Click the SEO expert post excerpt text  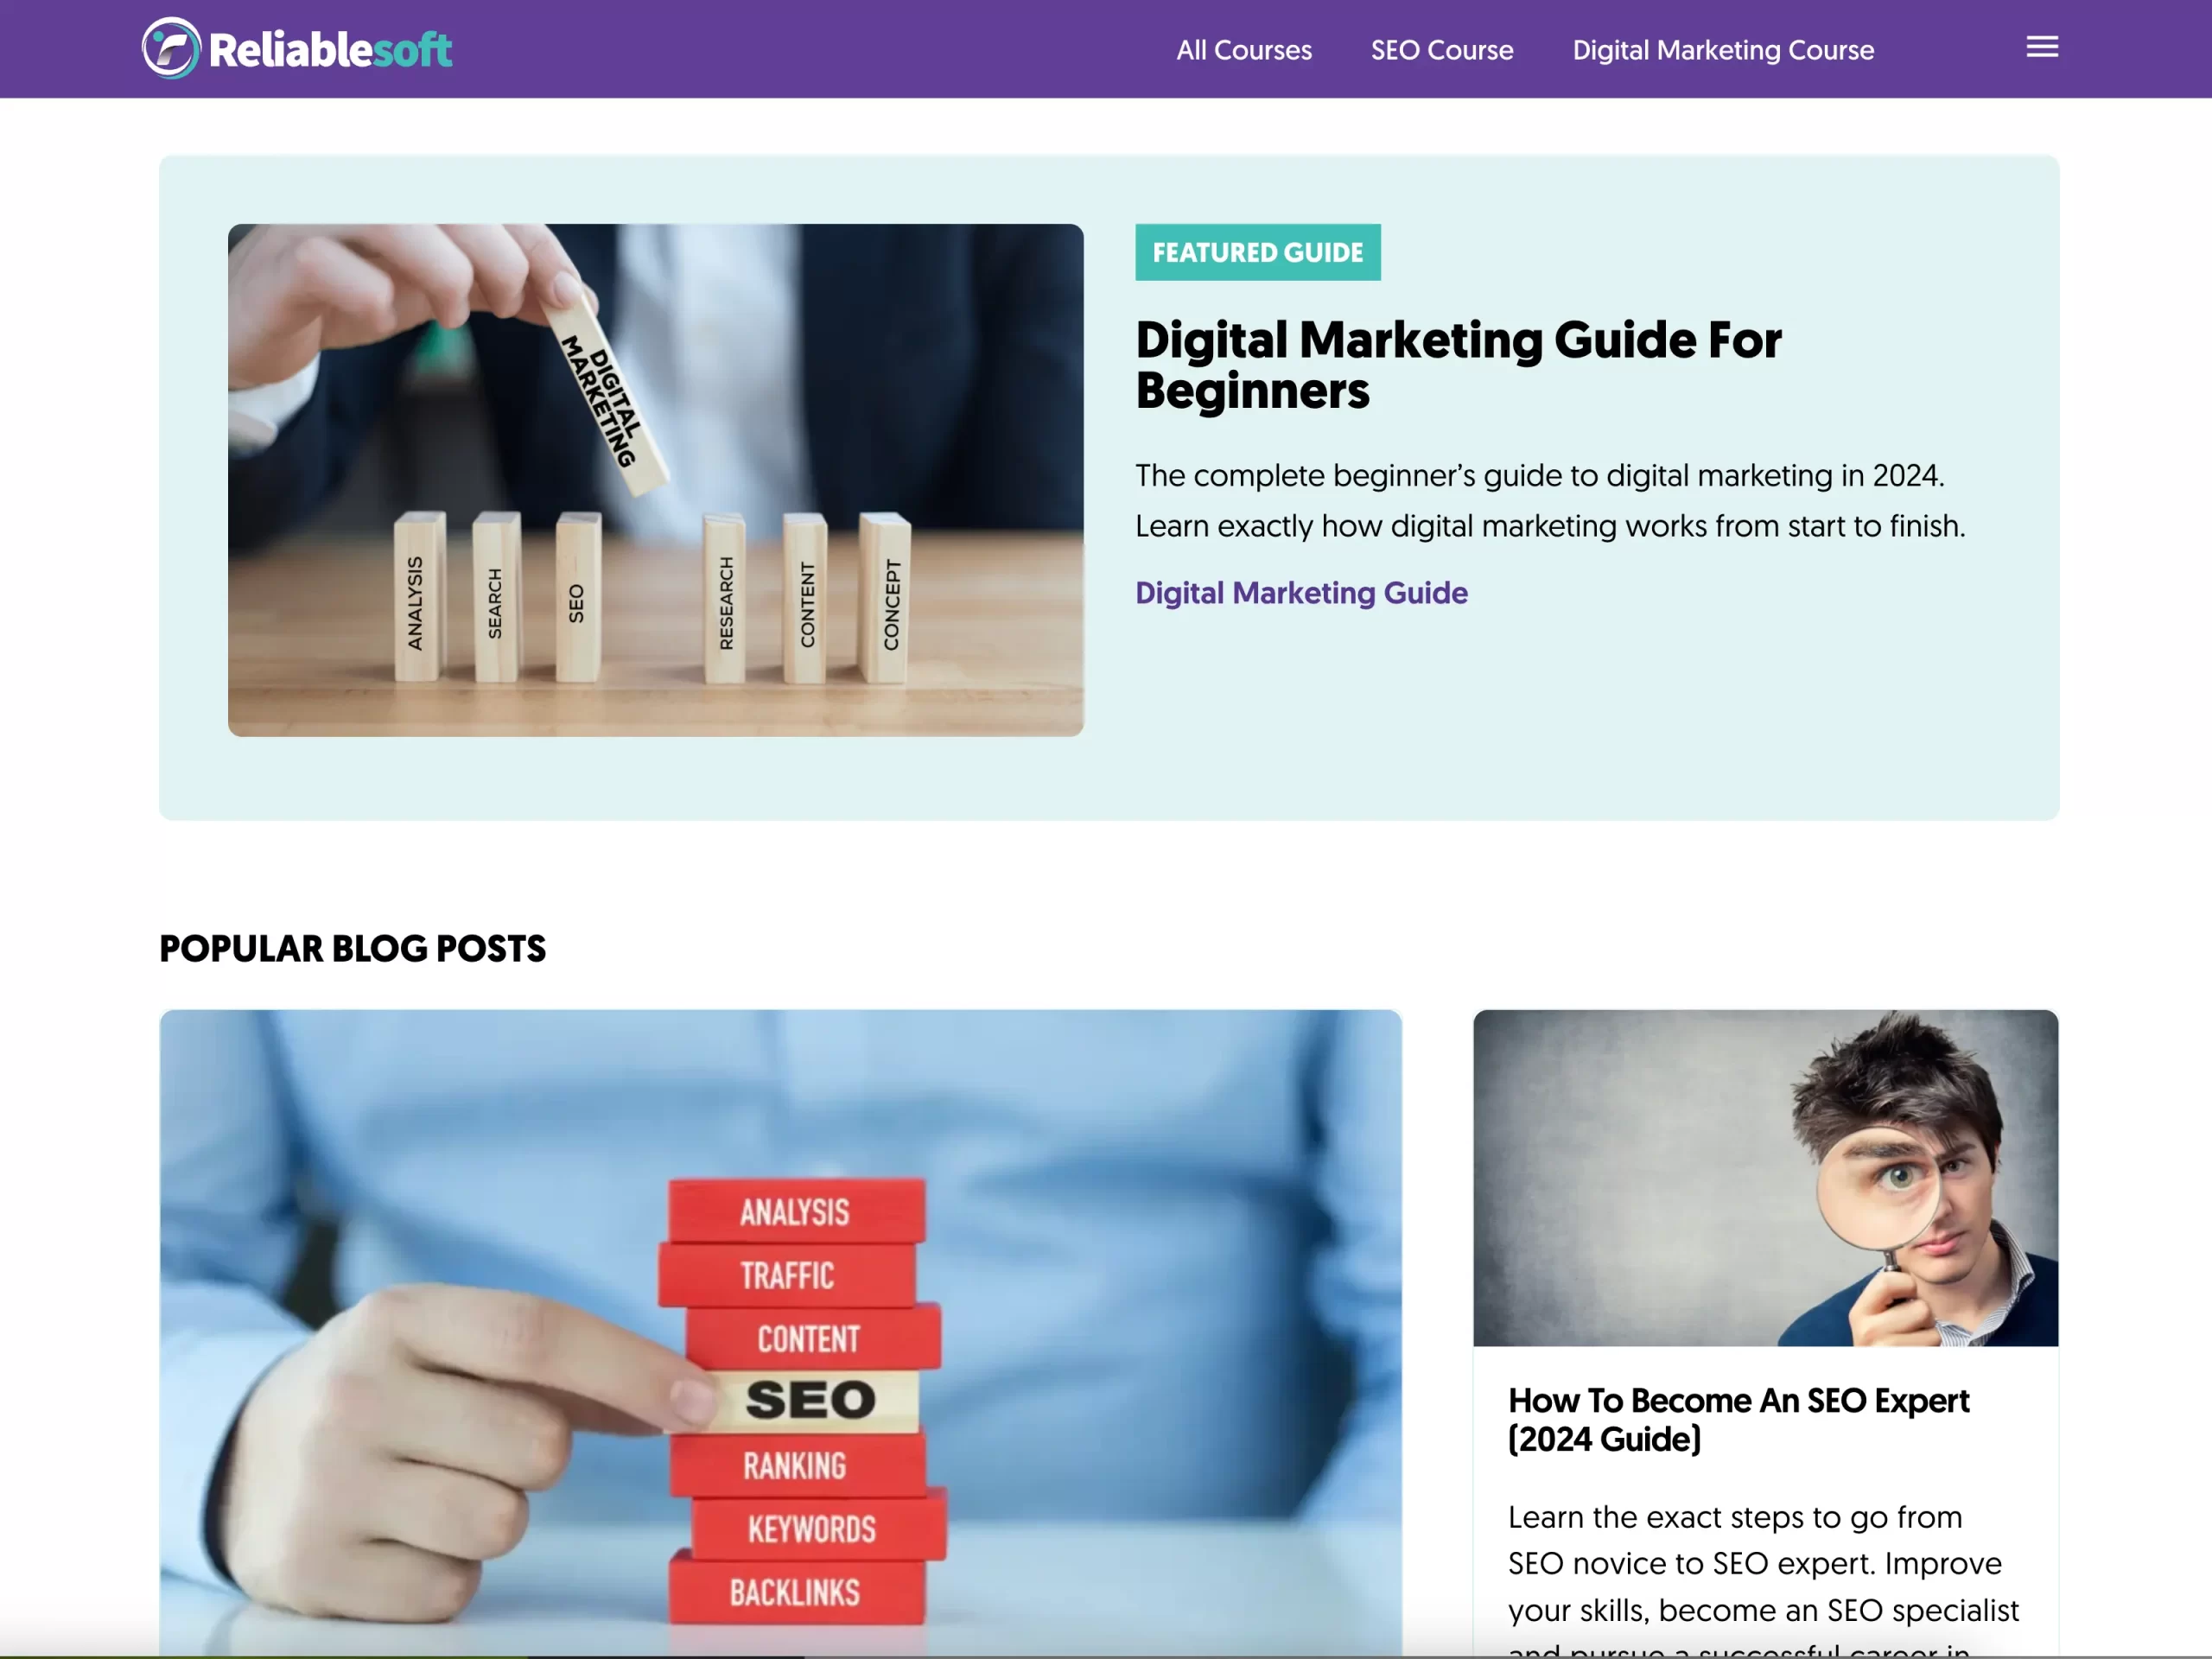point(1763,1577)
